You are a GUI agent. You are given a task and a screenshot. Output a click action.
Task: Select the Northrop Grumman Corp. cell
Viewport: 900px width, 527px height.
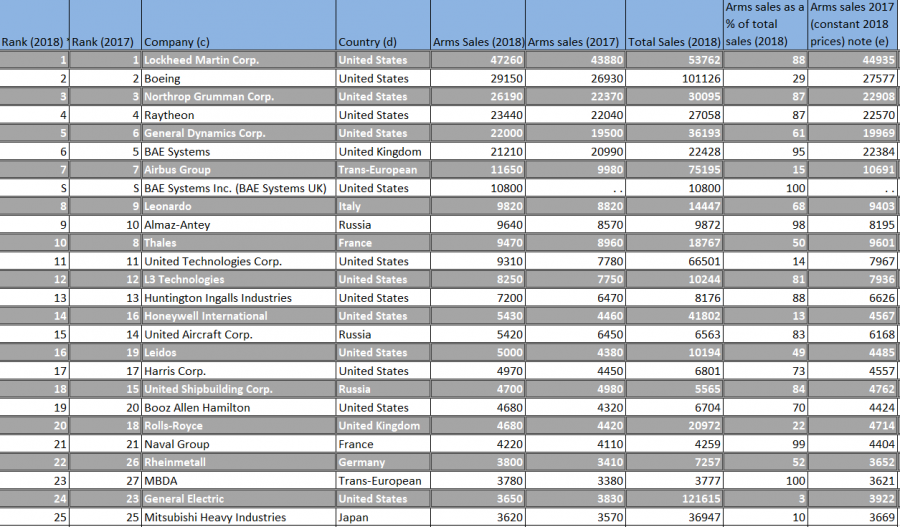pos(239,96)
